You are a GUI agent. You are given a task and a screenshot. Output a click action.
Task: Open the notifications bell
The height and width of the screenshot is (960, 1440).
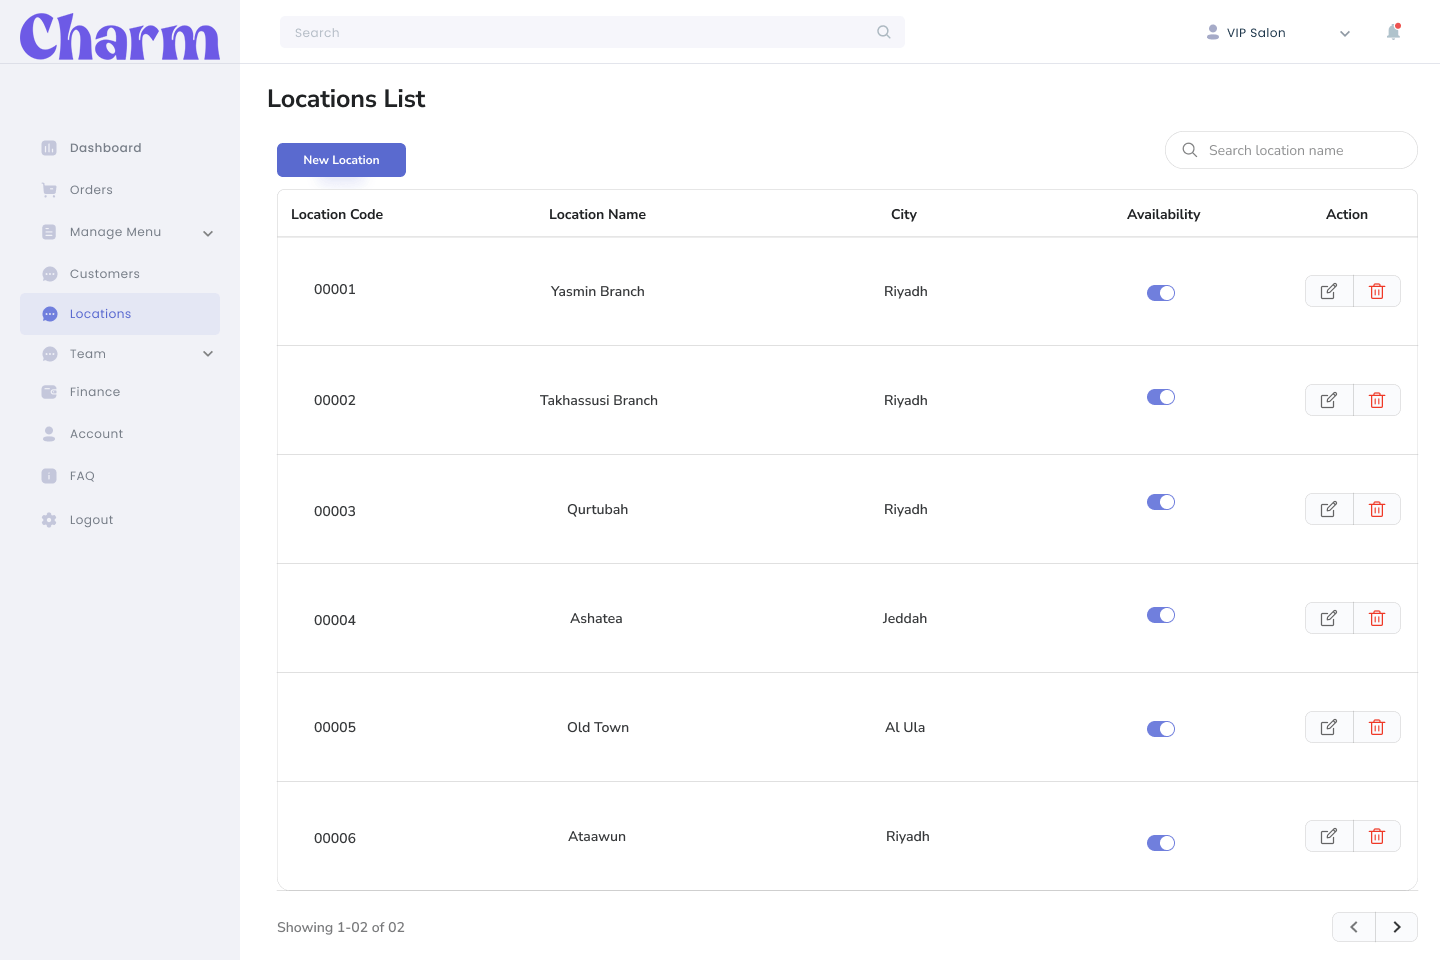tap(1393, 32)
